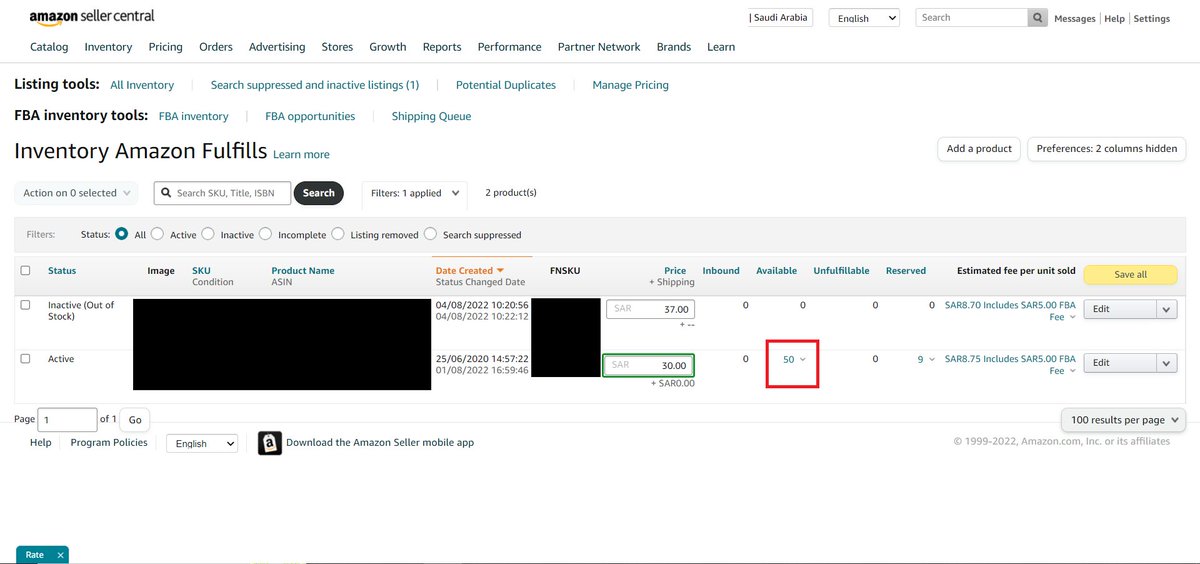Check the Active product row checkbox
This screenshot has width=1200, height=564.
tap(26, 359)
